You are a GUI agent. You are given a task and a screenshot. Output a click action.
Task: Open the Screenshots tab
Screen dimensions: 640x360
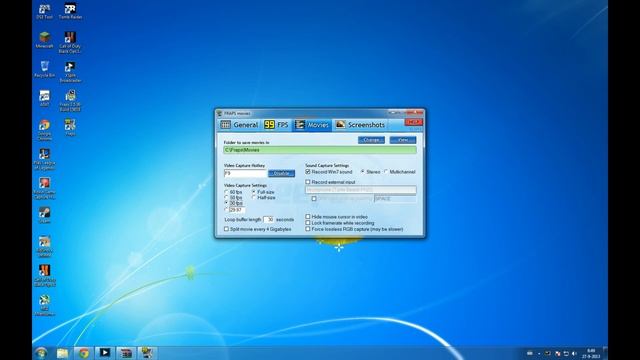click(360, 125)
